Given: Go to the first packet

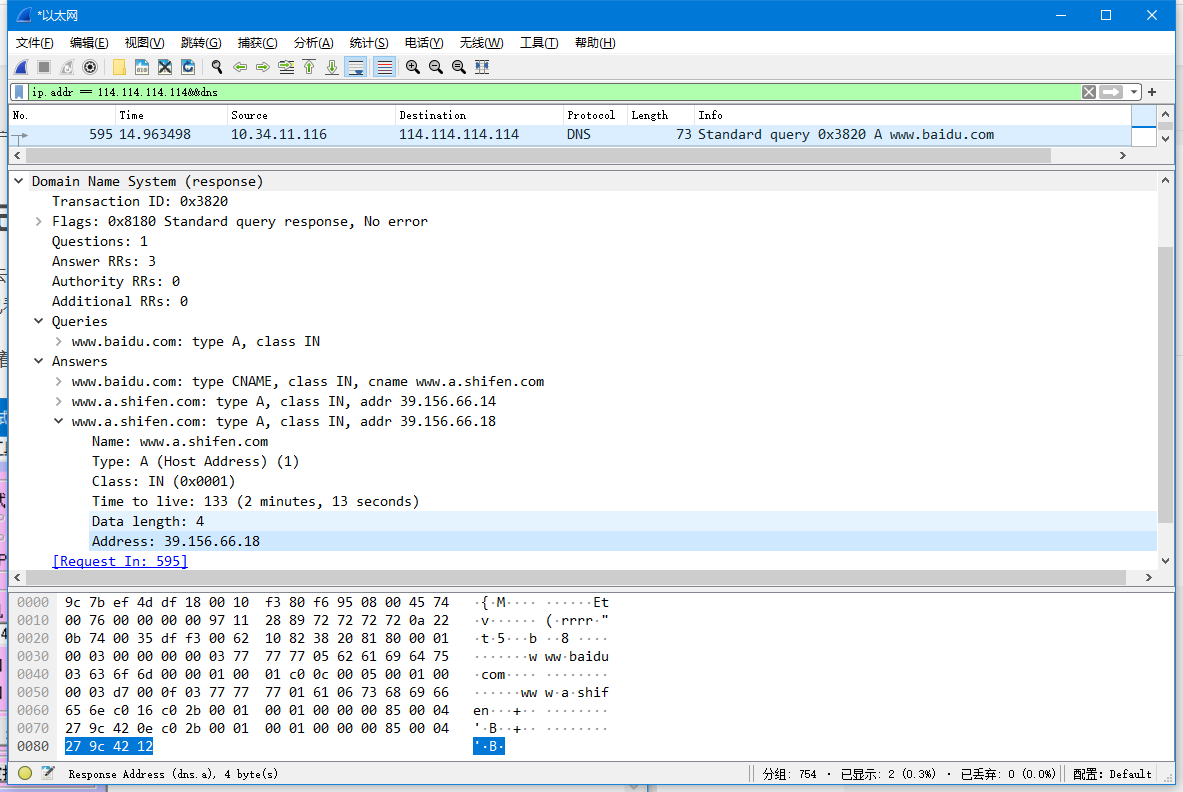Looking at the screenshot, I should click(309, 67).
